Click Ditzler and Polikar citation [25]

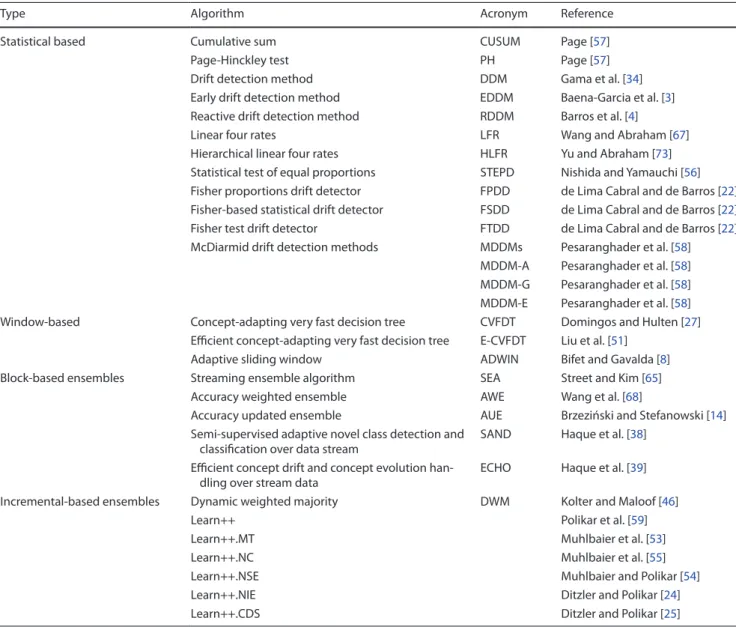[670, 614]
